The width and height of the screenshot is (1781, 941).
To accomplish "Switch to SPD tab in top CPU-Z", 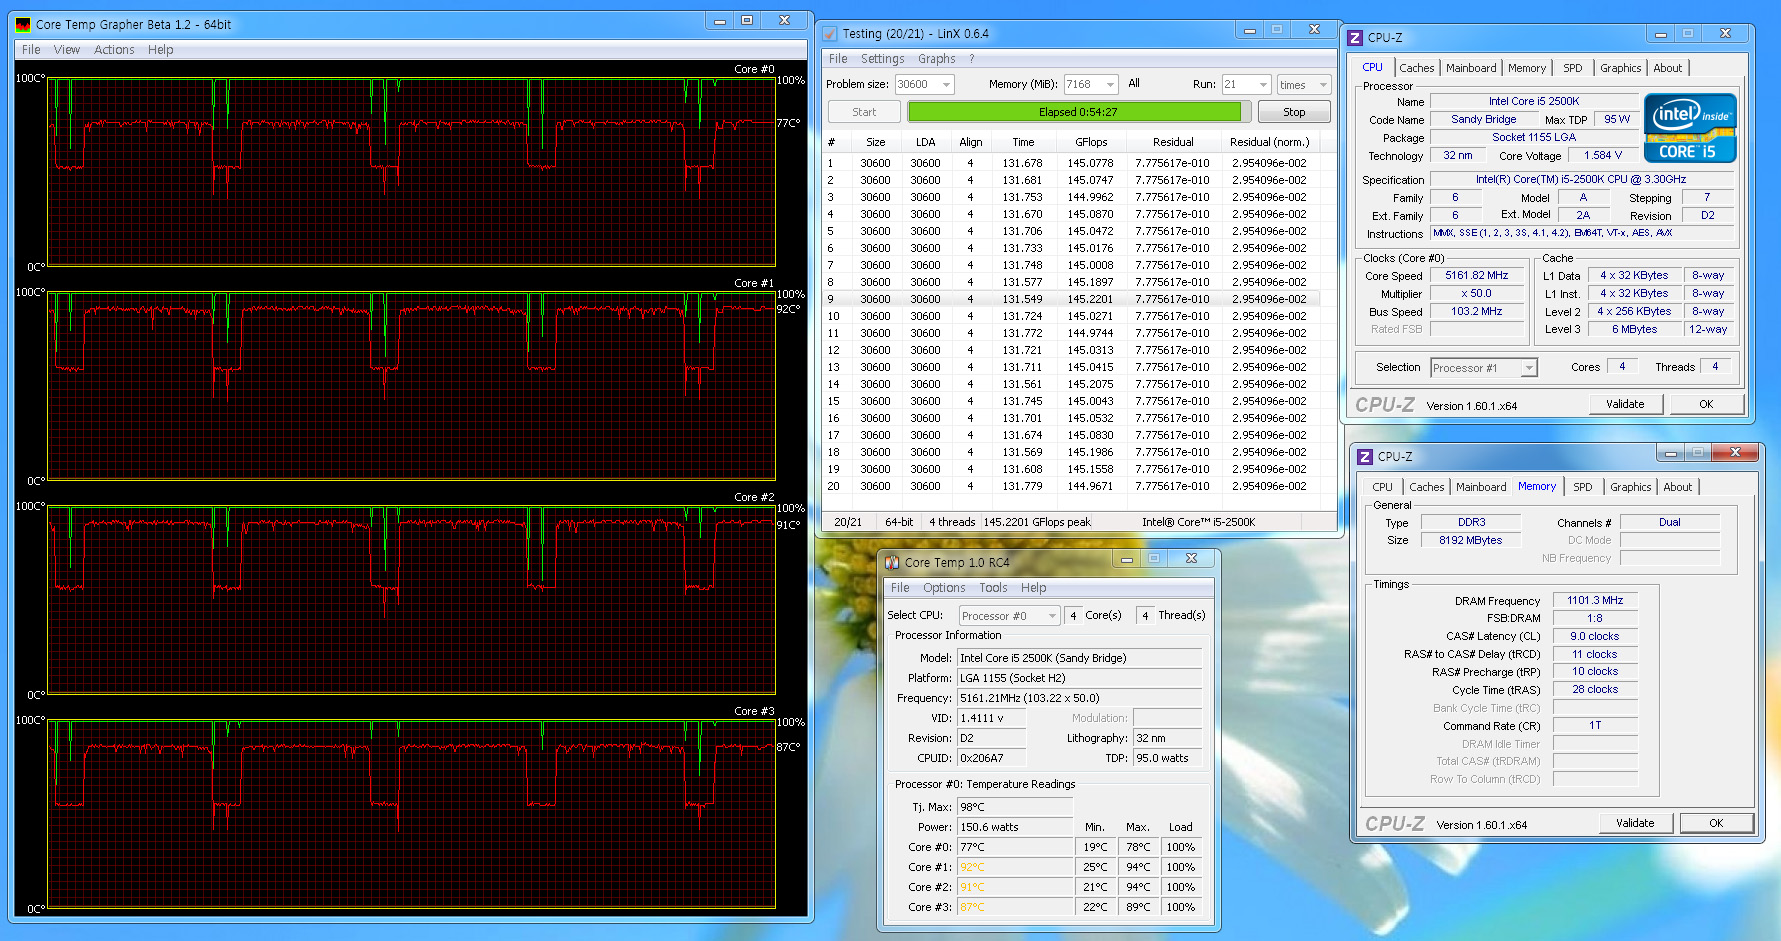I will point(1573,68).
